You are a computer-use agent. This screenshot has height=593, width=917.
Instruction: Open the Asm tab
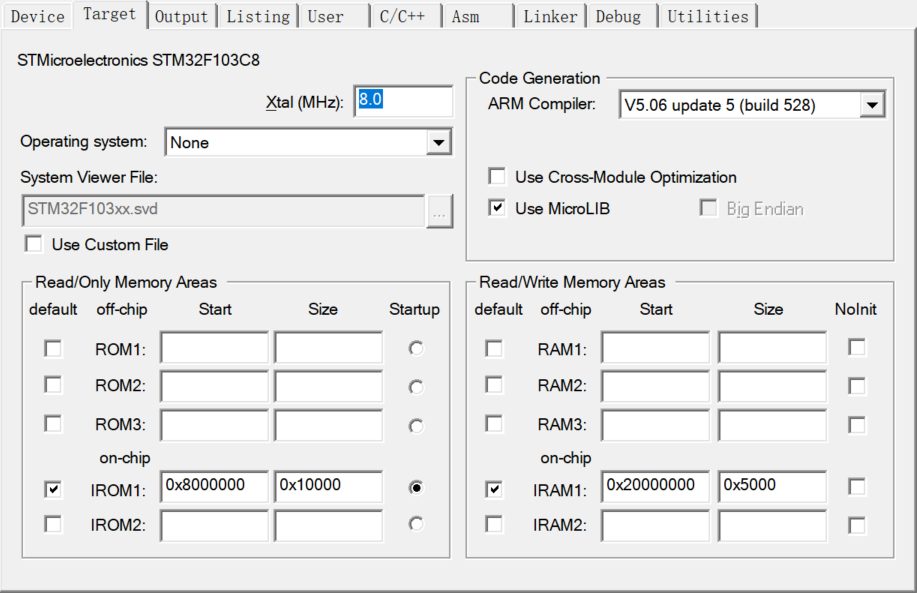pyautogui.click(x=478, y=16)
